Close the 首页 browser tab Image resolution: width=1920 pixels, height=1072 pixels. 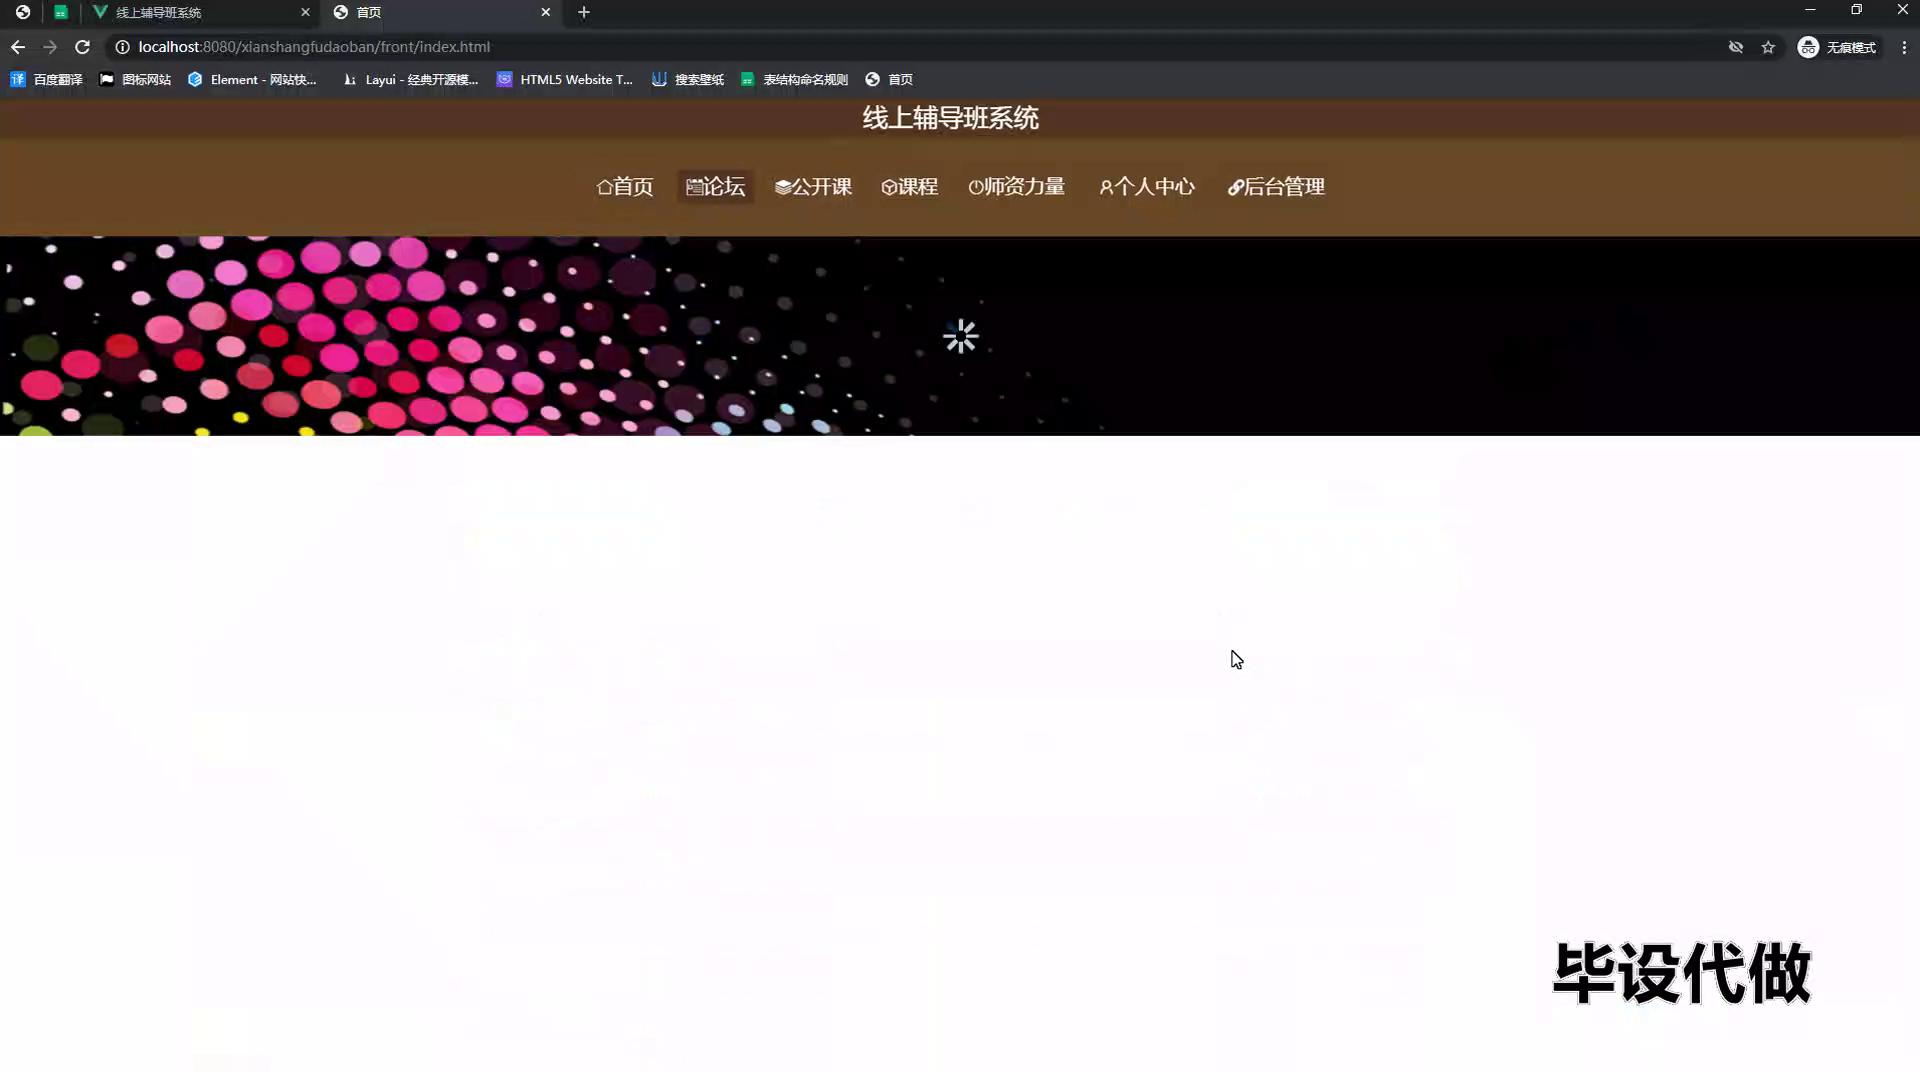[545, 12]
